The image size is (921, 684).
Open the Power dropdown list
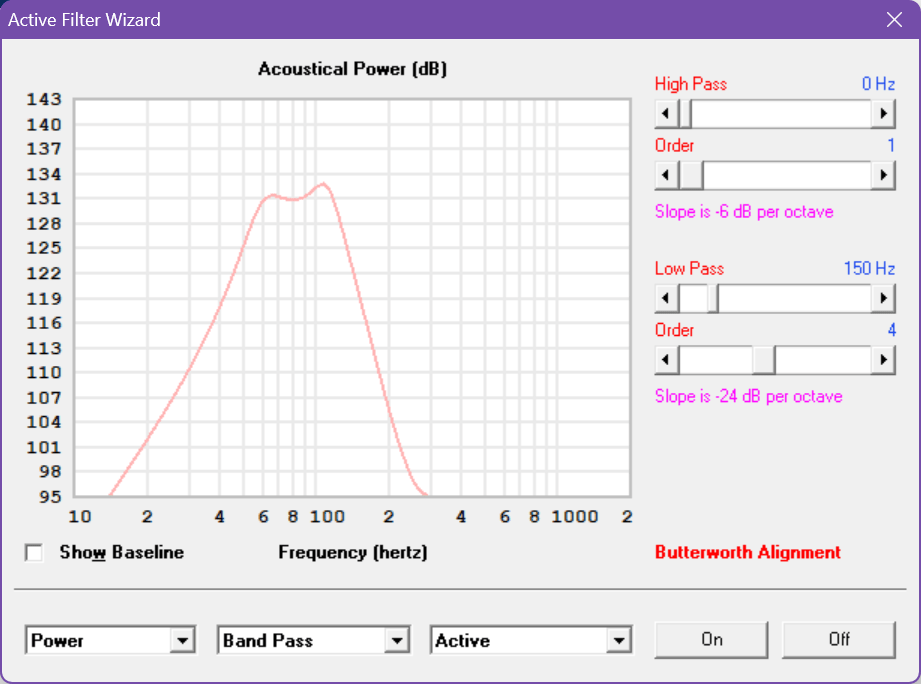183,641
